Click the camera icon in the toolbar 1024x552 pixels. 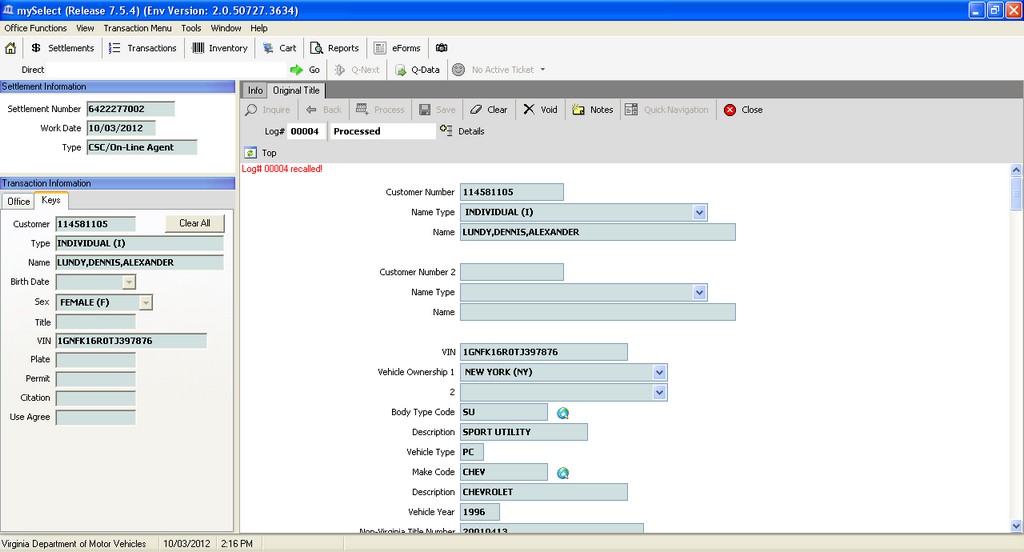point(441,48)
